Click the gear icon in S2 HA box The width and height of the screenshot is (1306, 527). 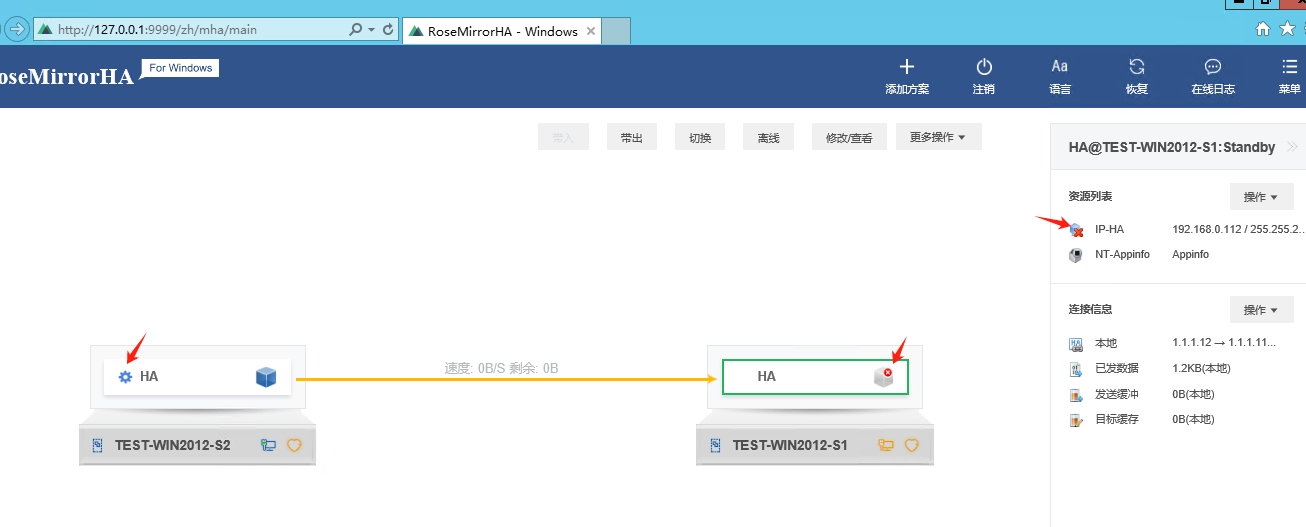pyautogui.click(x=125, y=377)
